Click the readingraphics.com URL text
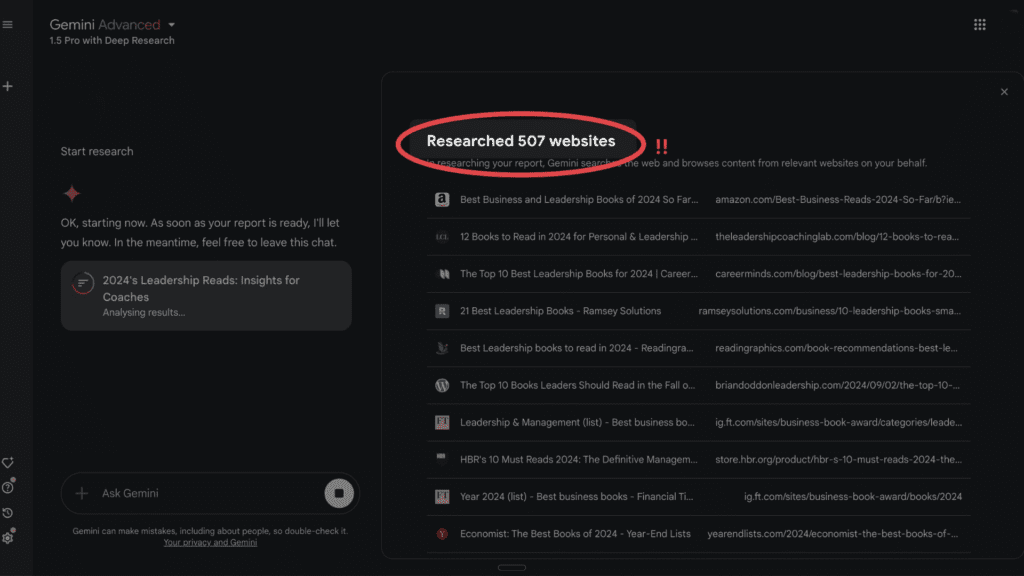This screenshot has width=1024, height=576. point(837,348)
